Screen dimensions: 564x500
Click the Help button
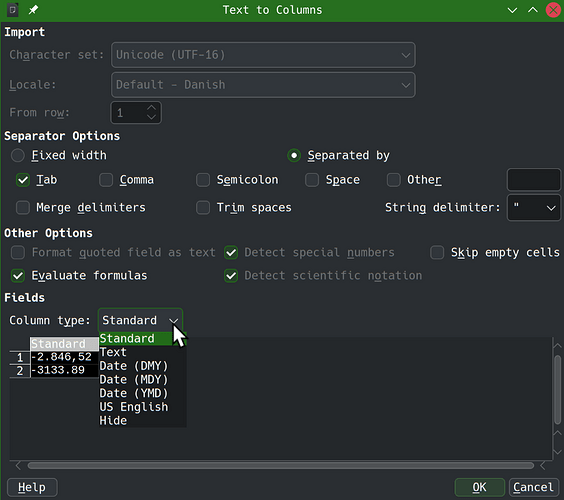[32, 487]
